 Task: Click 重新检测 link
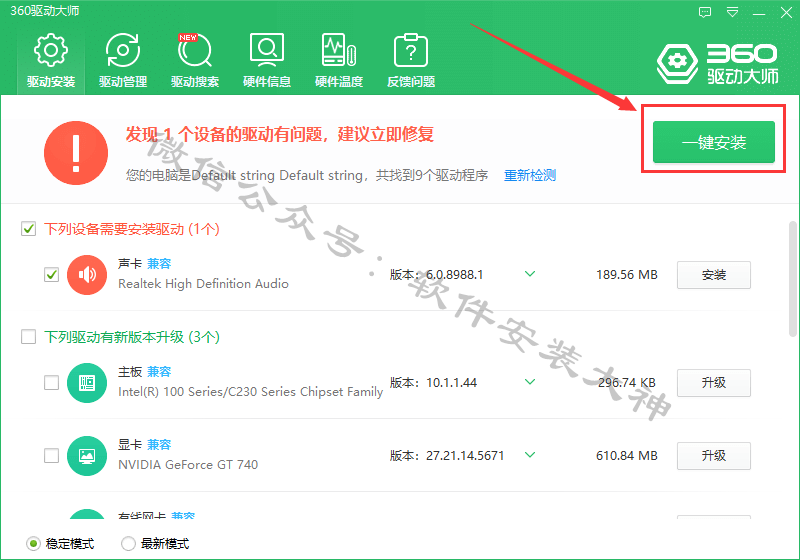[530, 175]
